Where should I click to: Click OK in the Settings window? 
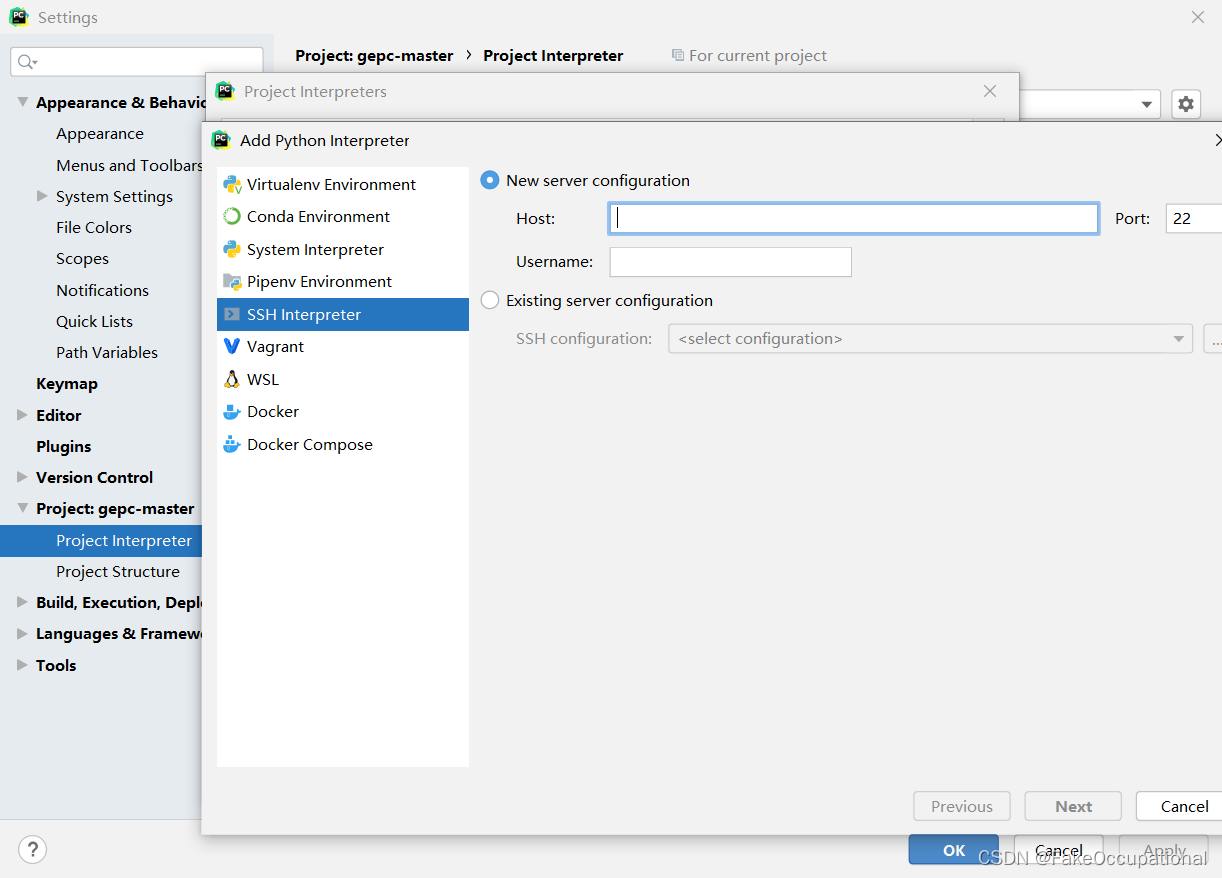click(954, 850)
